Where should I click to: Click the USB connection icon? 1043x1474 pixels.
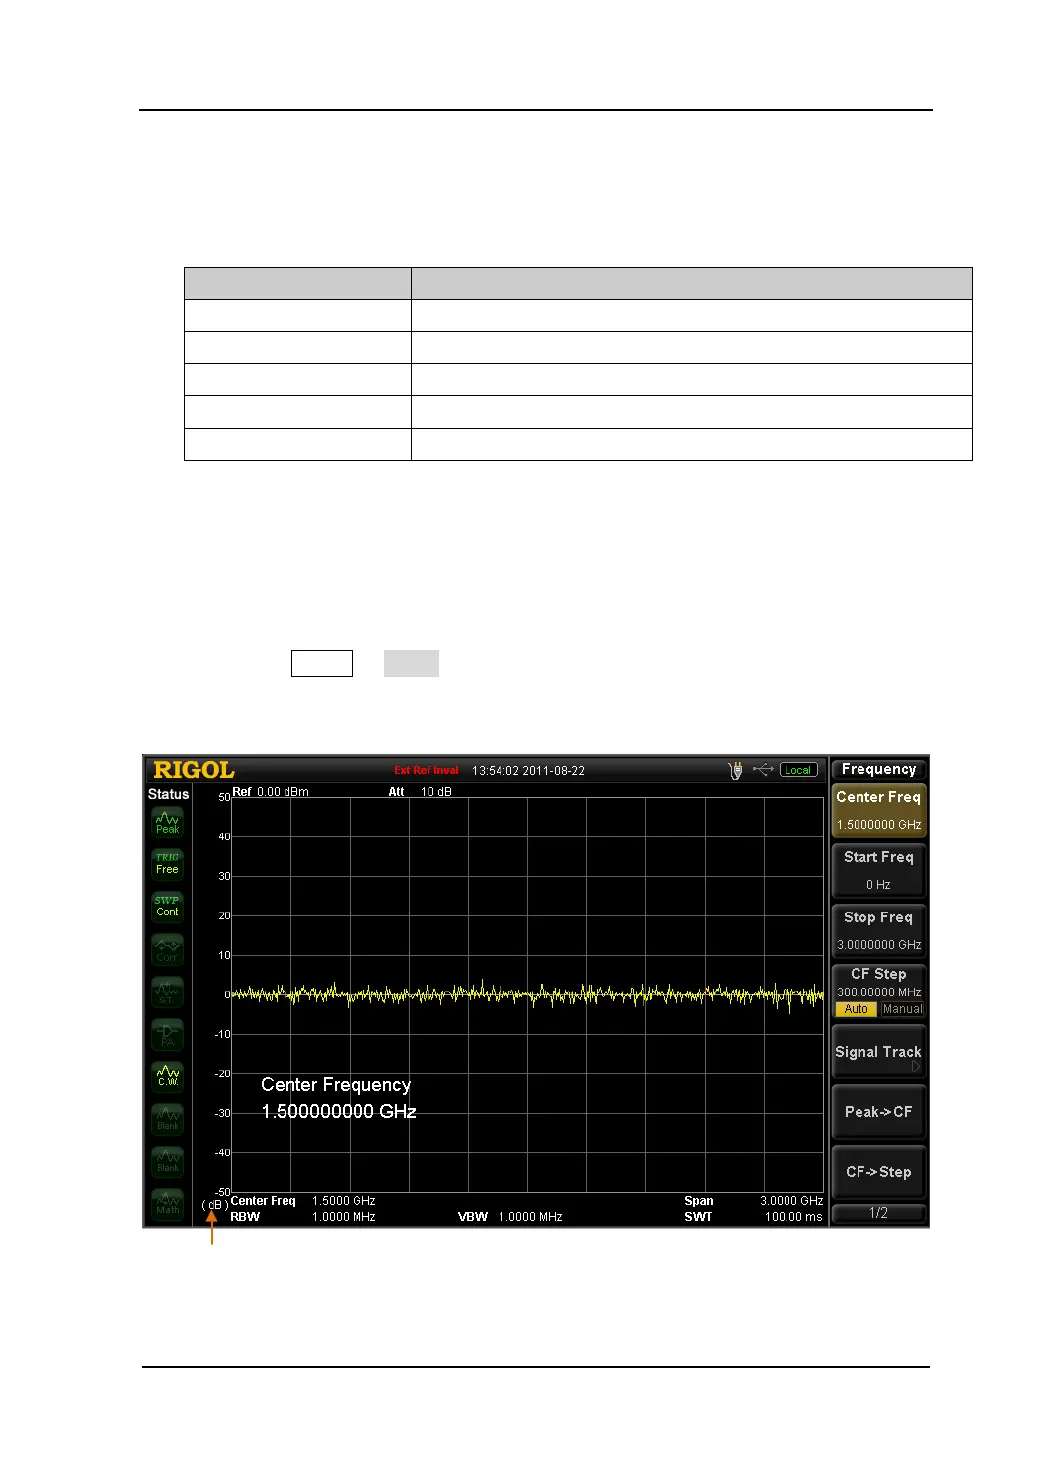click(x=763, y=769)
